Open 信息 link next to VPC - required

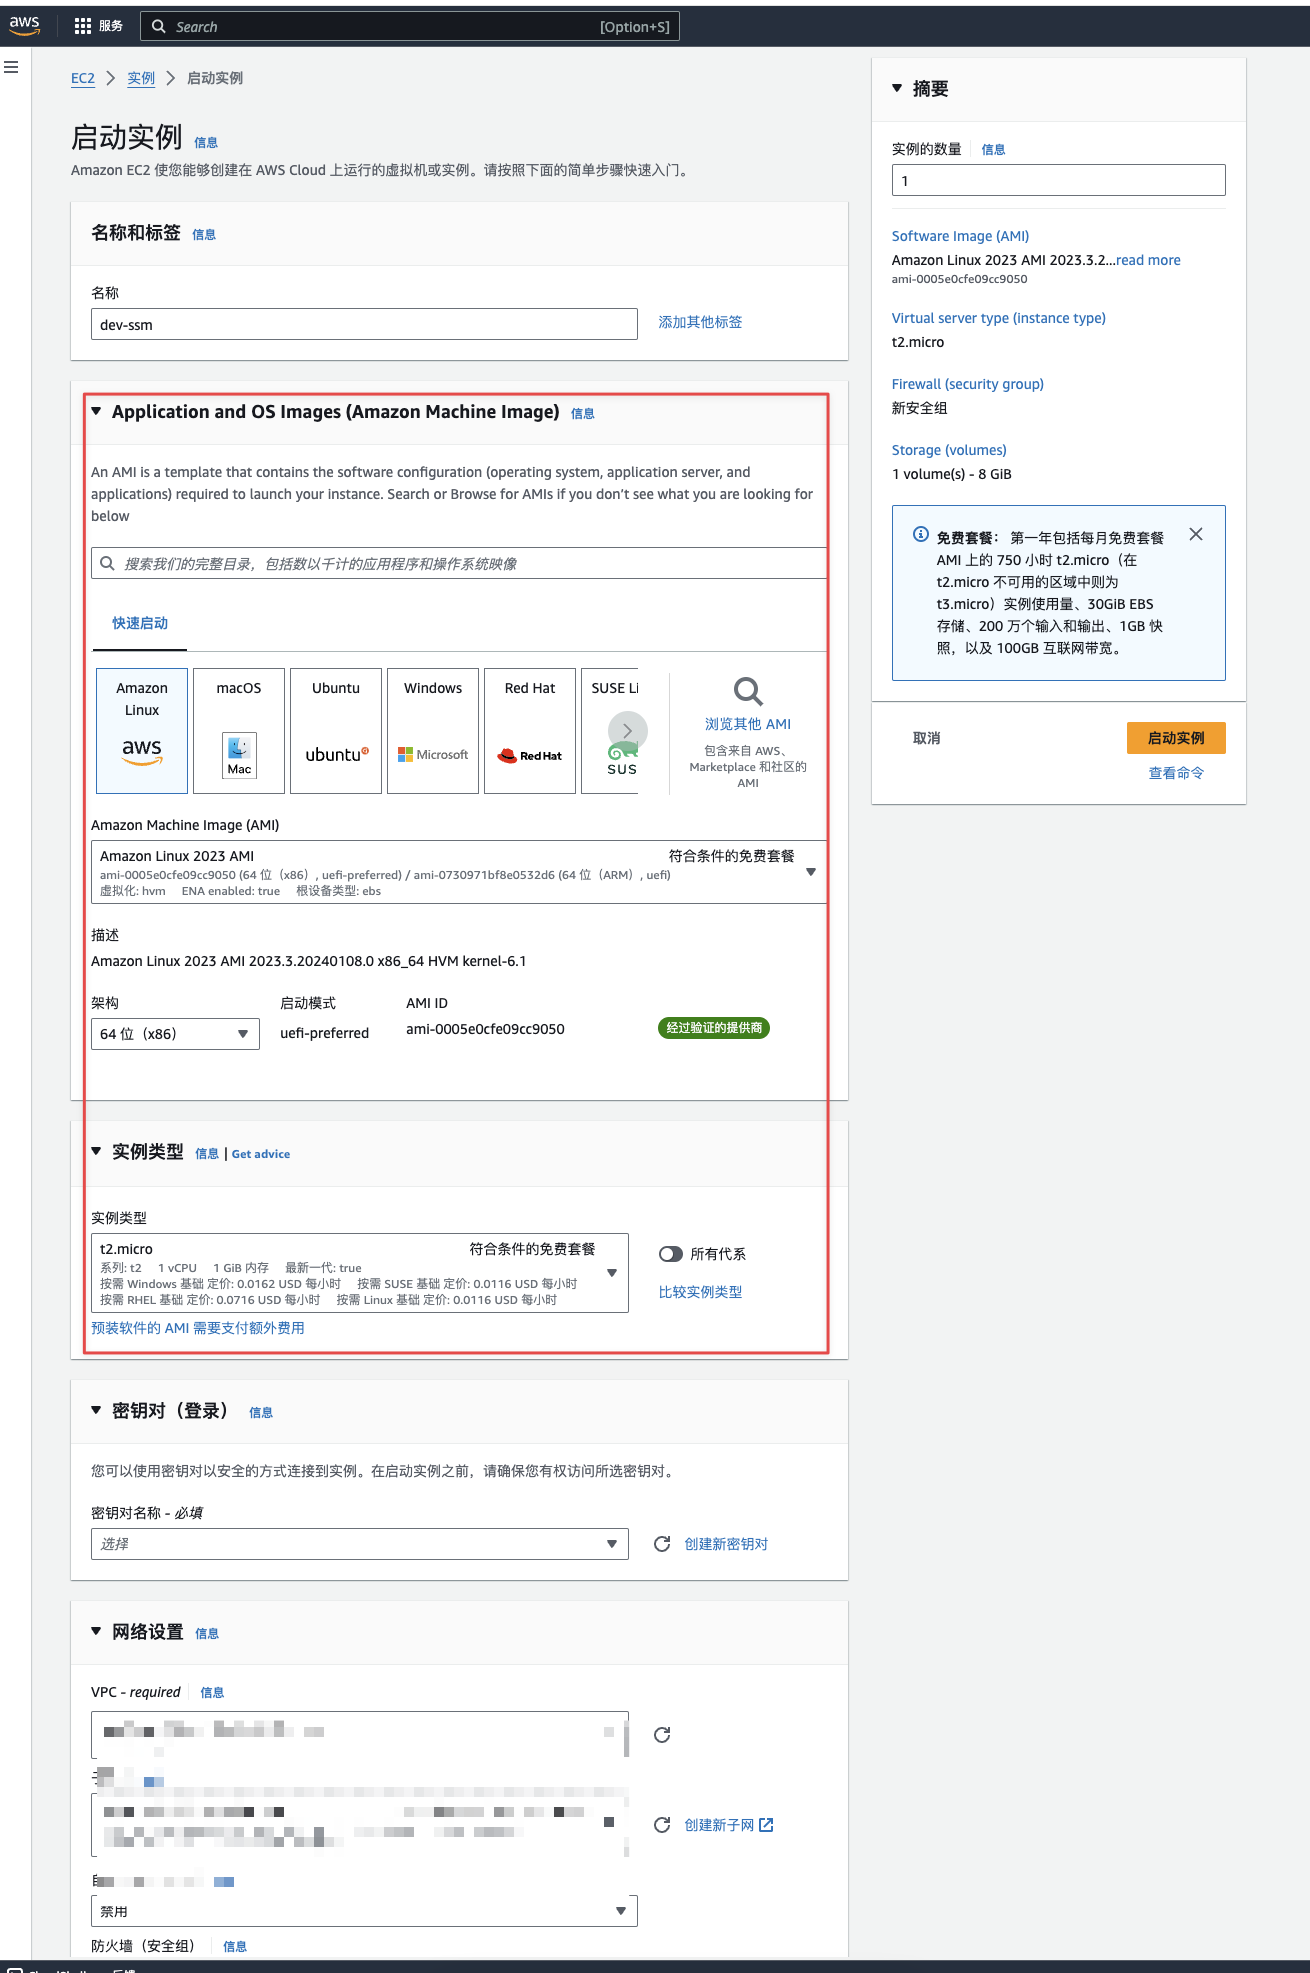(212, 1693)
